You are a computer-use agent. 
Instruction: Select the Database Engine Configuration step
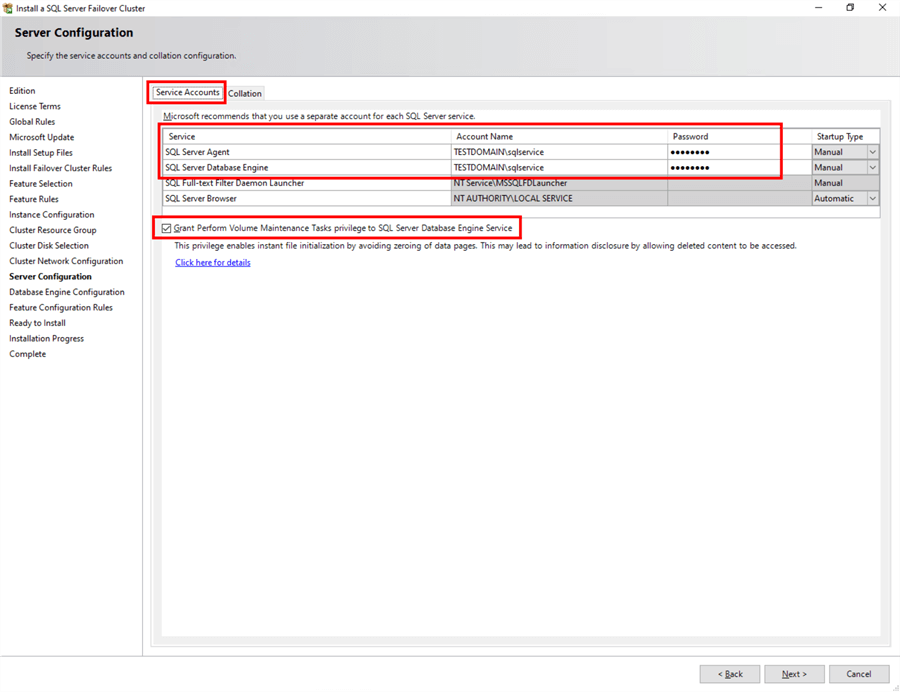coord(67,292)
